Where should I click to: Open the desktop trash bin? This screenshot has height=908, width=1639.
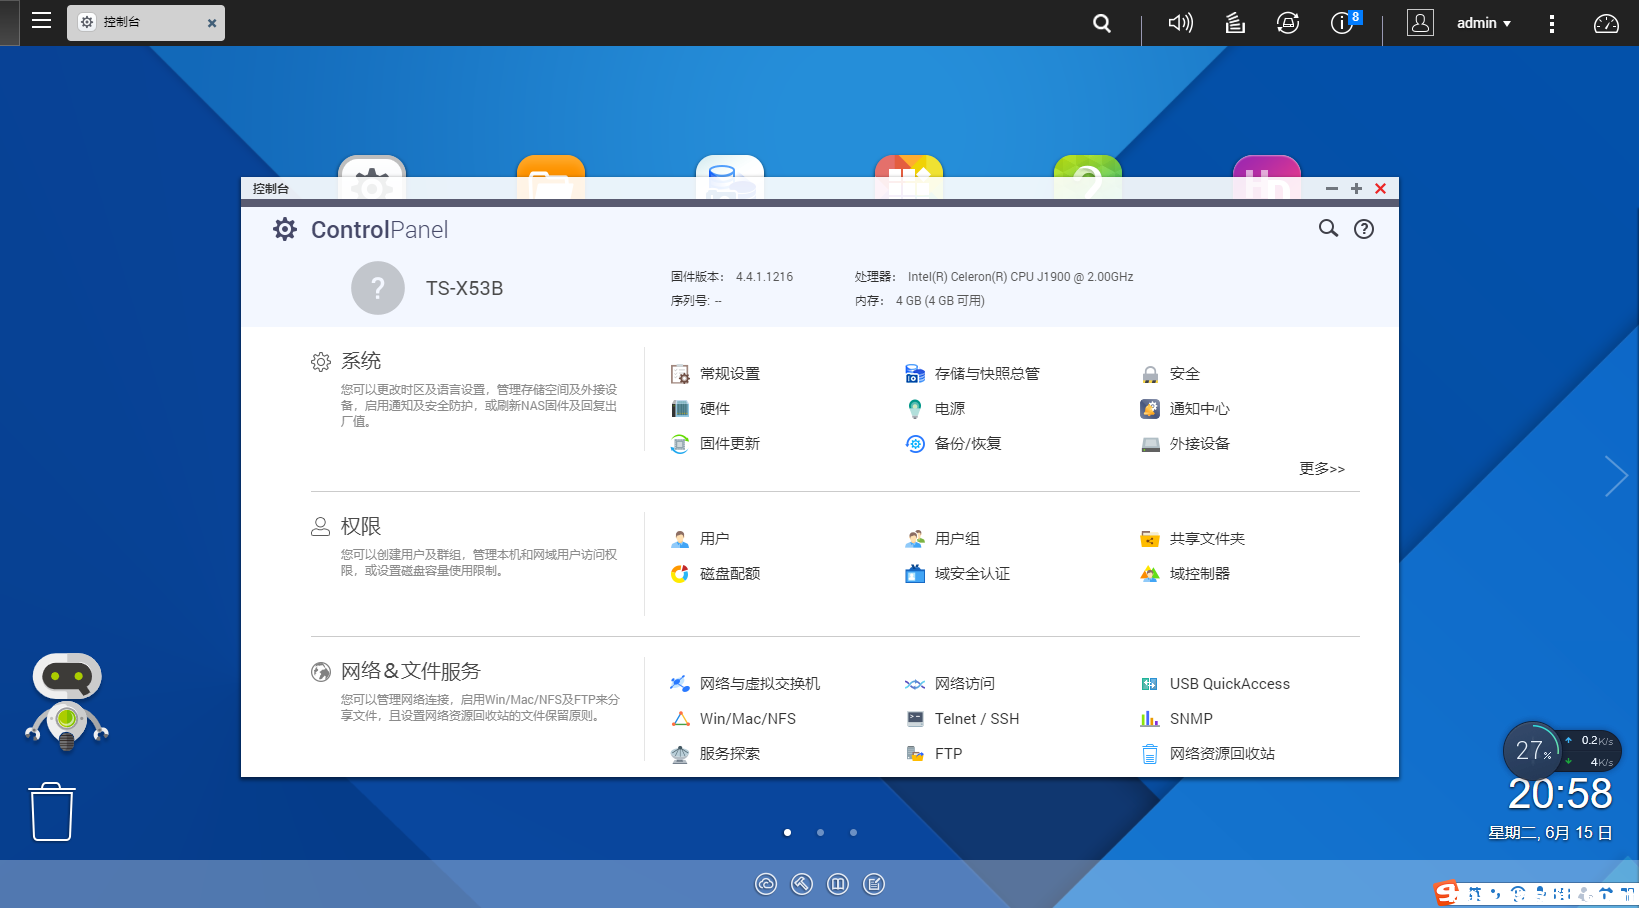click(52, 811)
